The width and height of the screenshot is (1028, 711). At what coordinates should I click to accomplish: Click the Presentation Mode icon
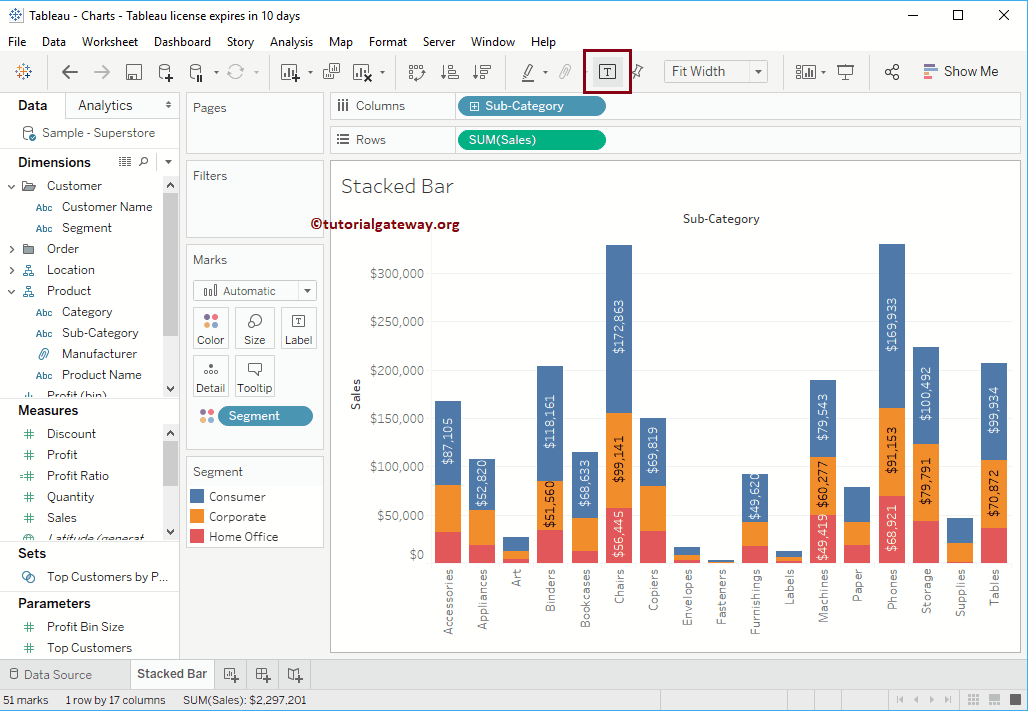[x=845, y=71]
